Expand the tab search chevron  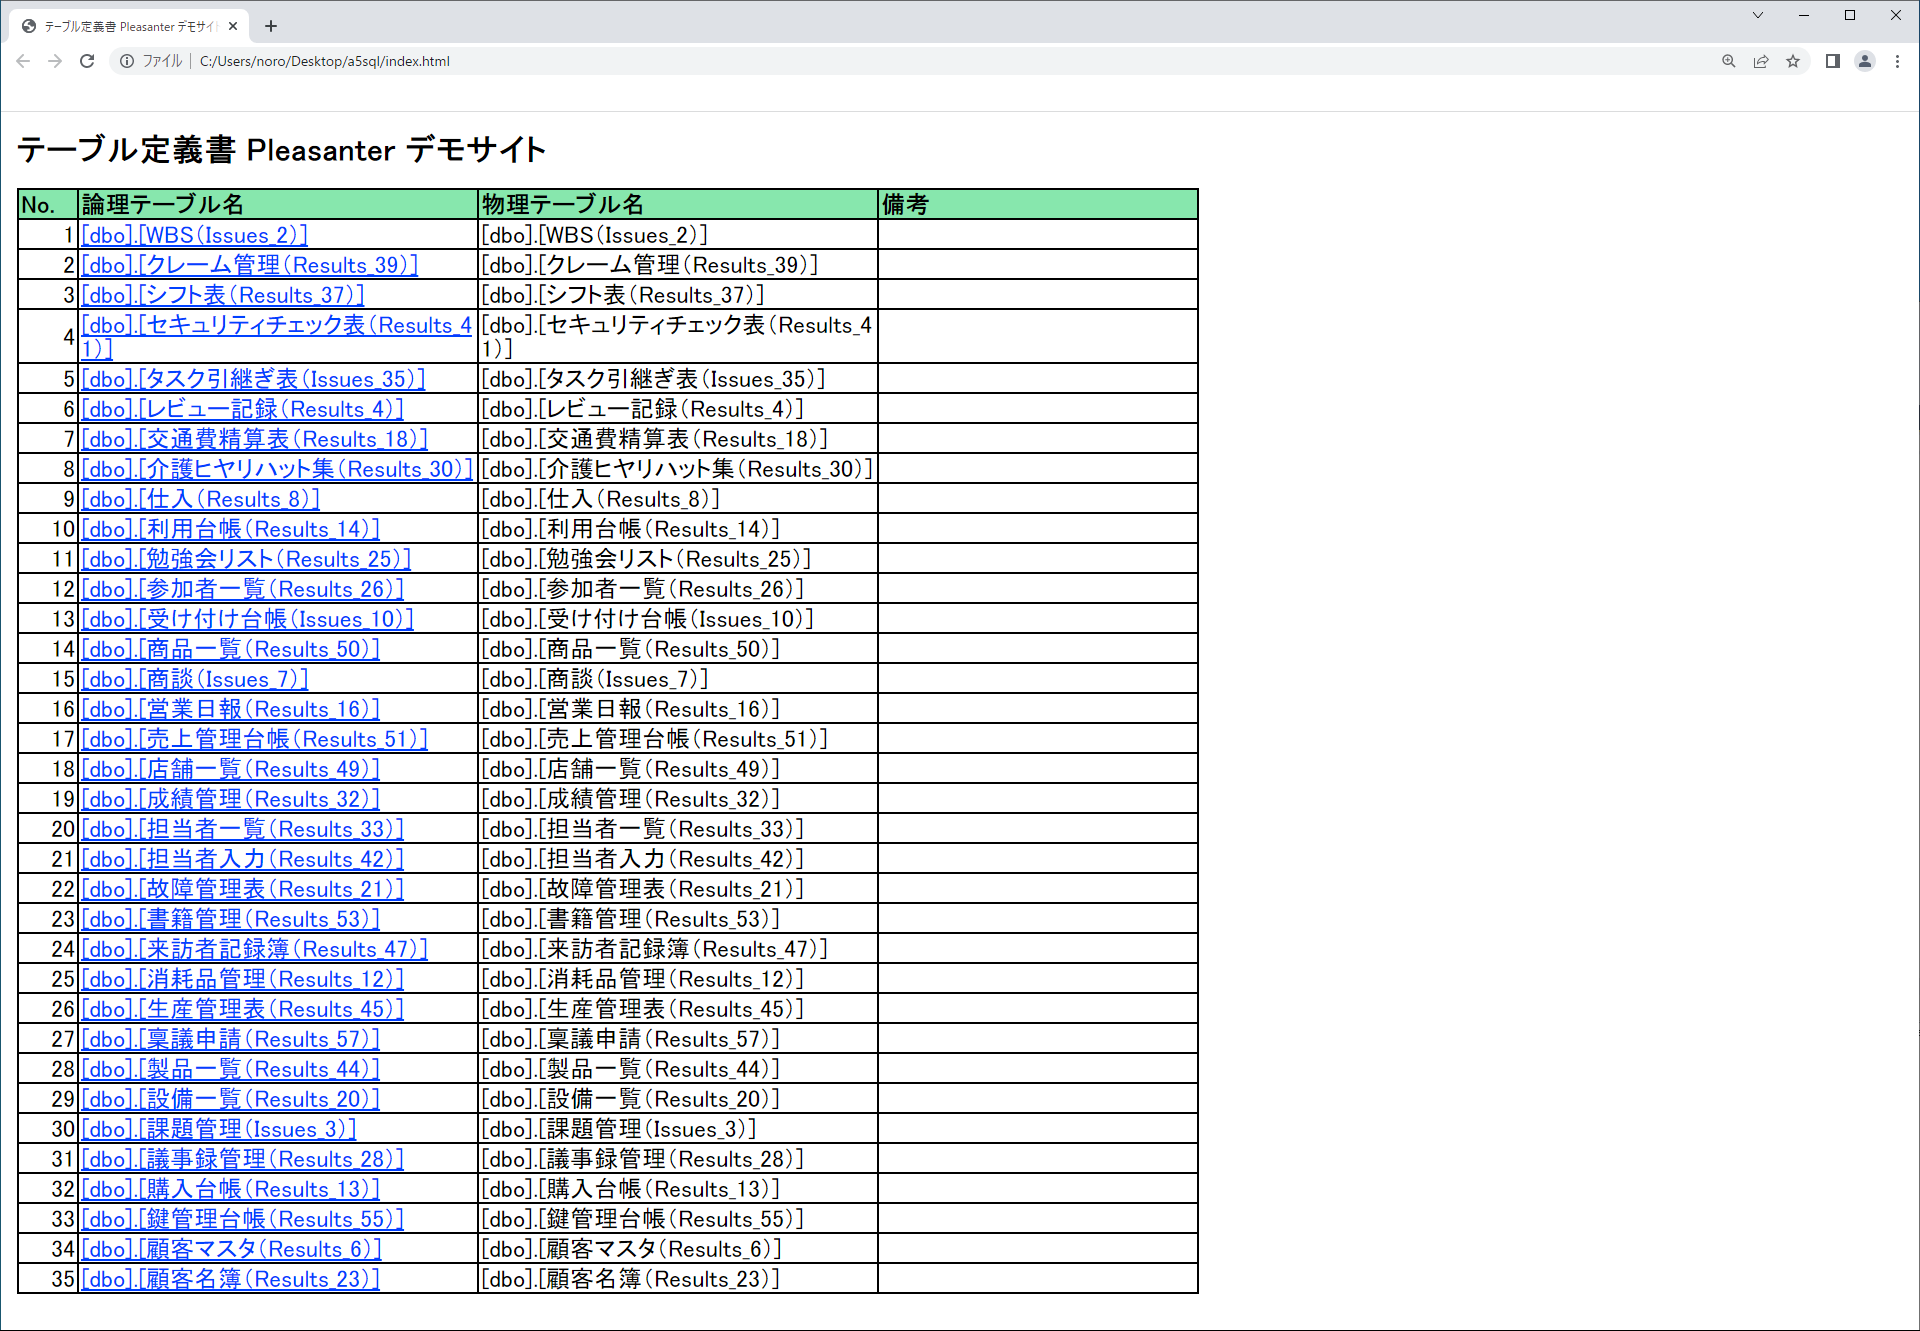click(1758, 15)
